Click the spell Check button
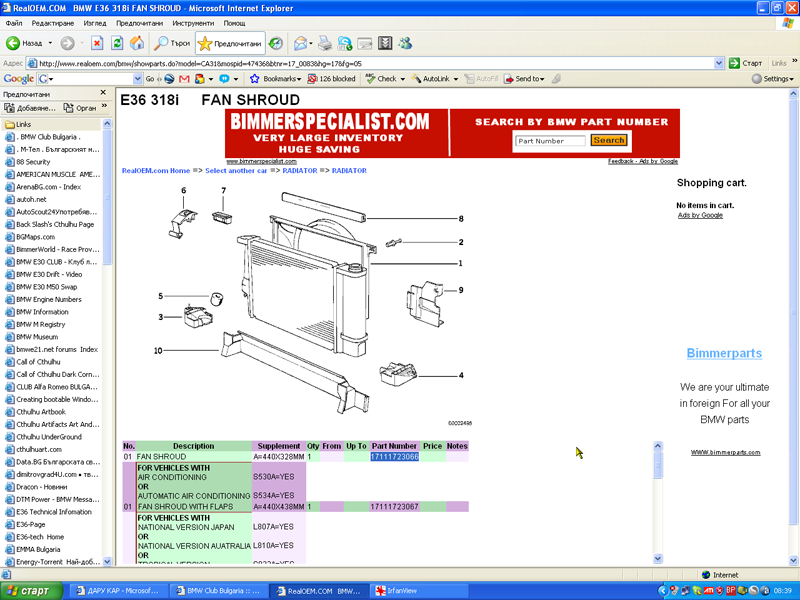Screen dimensions: 800x600 [382, 79]
